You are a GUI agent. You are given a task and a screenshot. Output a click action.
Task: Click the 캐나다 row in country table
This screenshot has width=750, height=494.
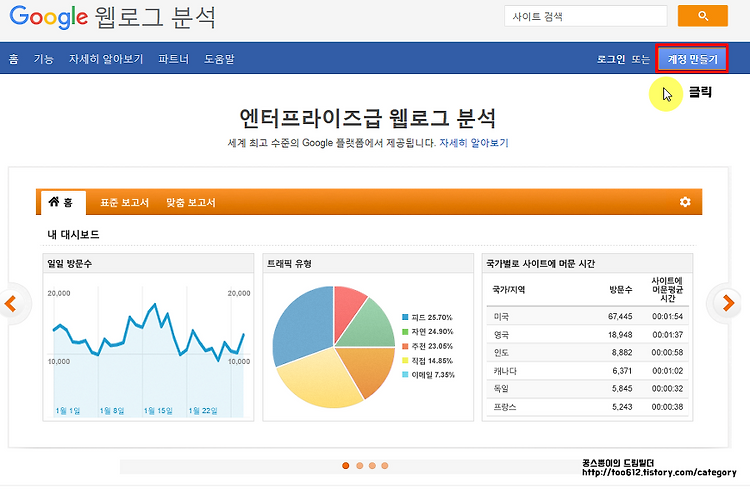588,371
